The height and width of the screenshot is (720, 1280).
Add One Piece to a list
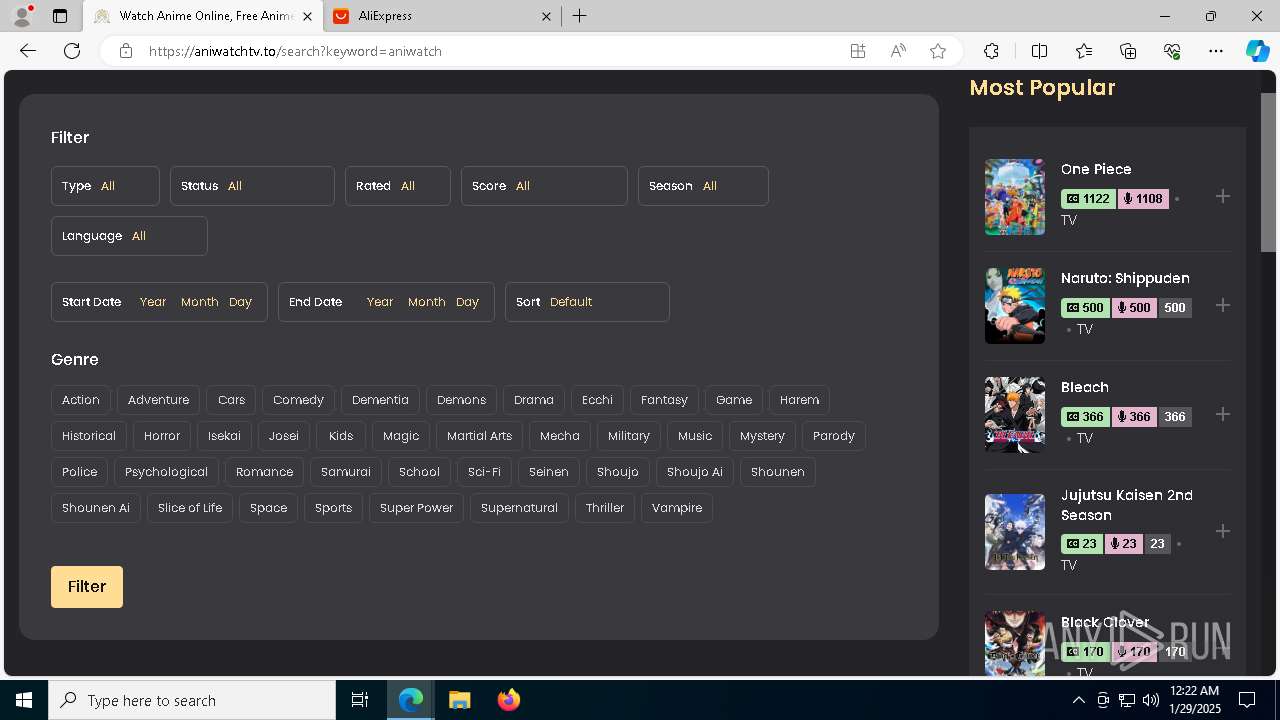(1223, 196)
